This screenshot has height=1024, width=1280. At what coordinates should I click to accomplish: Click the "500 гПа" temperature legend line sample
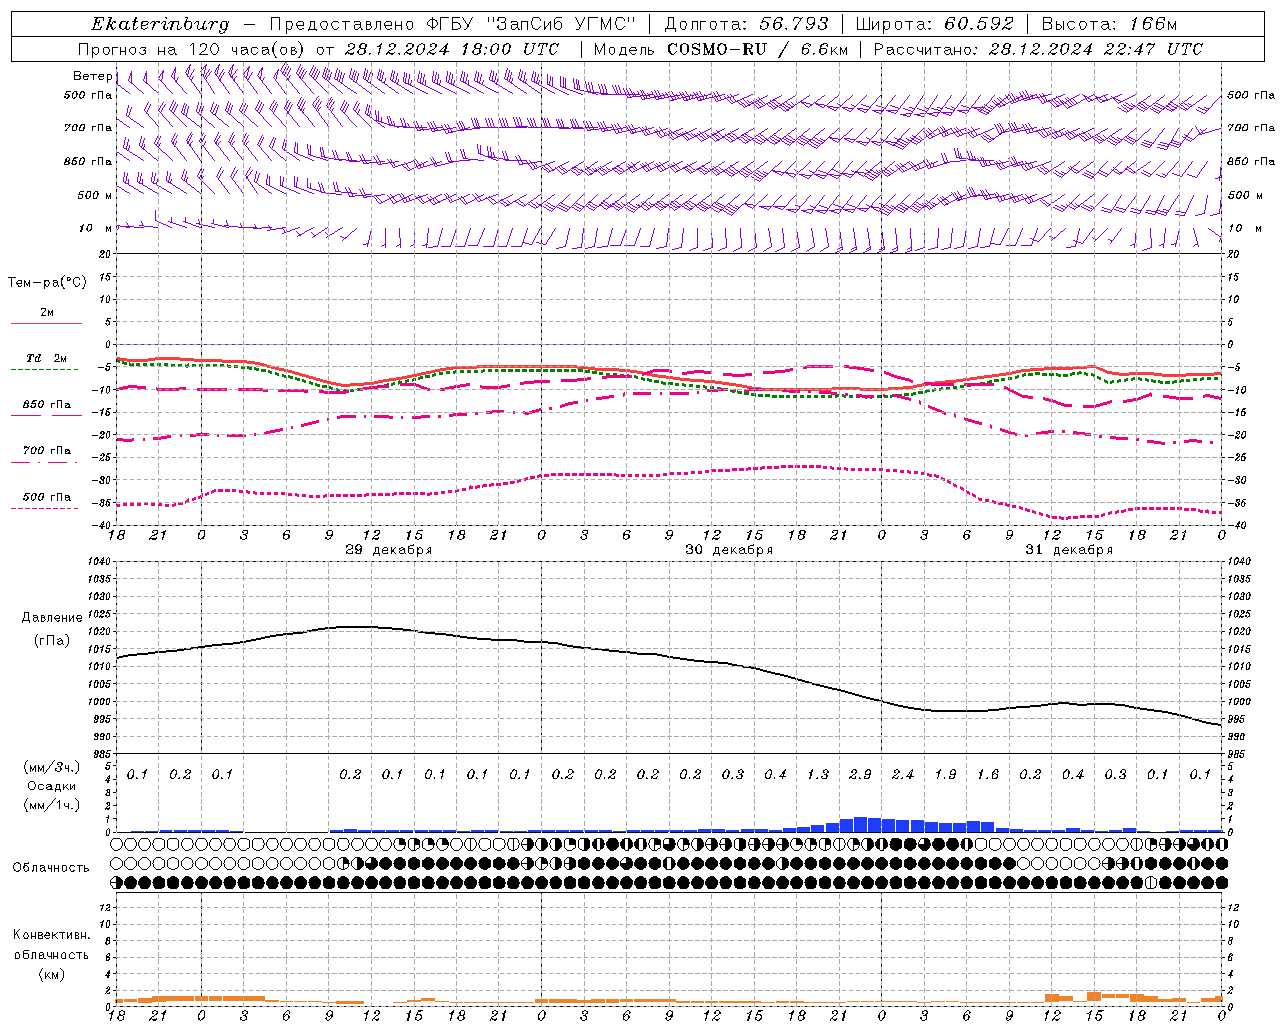[44, 508]
